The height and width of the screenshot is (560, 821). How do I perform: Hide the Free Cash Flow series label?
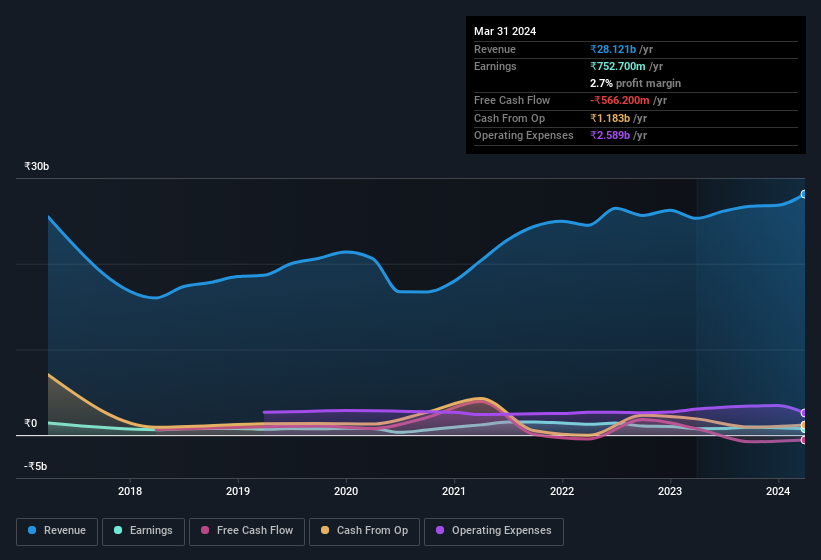tap(255, 531)
